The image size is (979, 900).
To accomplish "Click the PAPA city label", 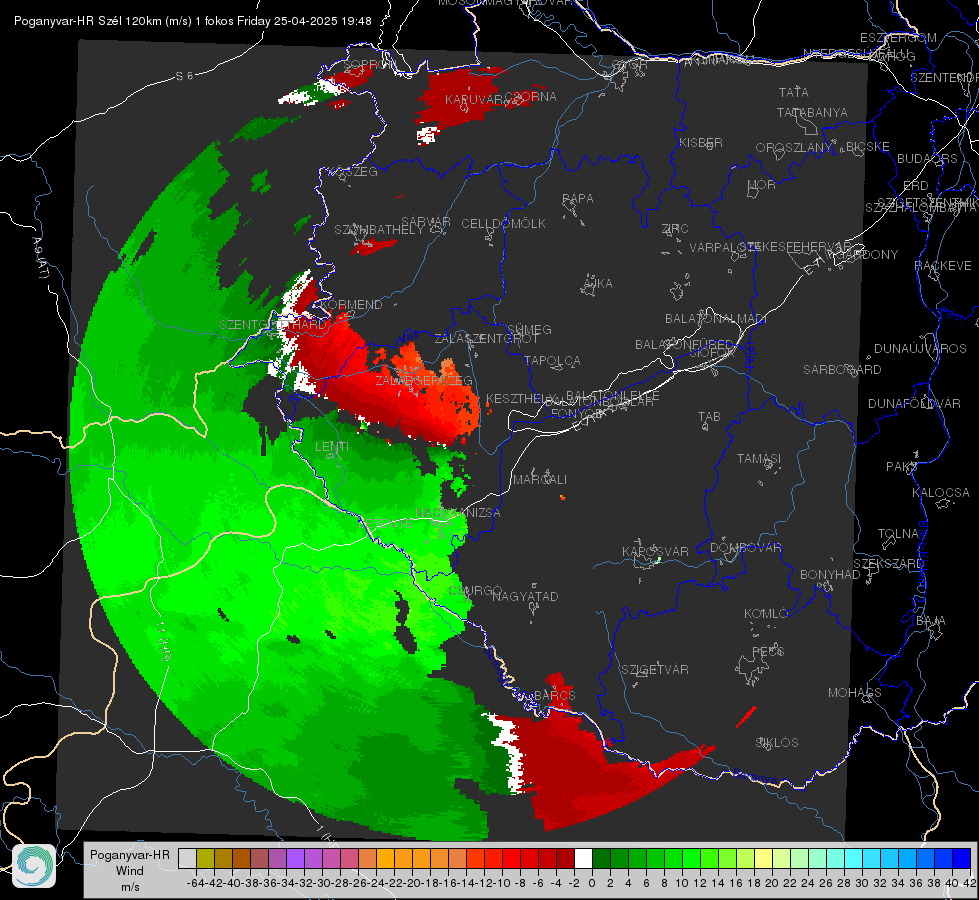I will 578,199.
